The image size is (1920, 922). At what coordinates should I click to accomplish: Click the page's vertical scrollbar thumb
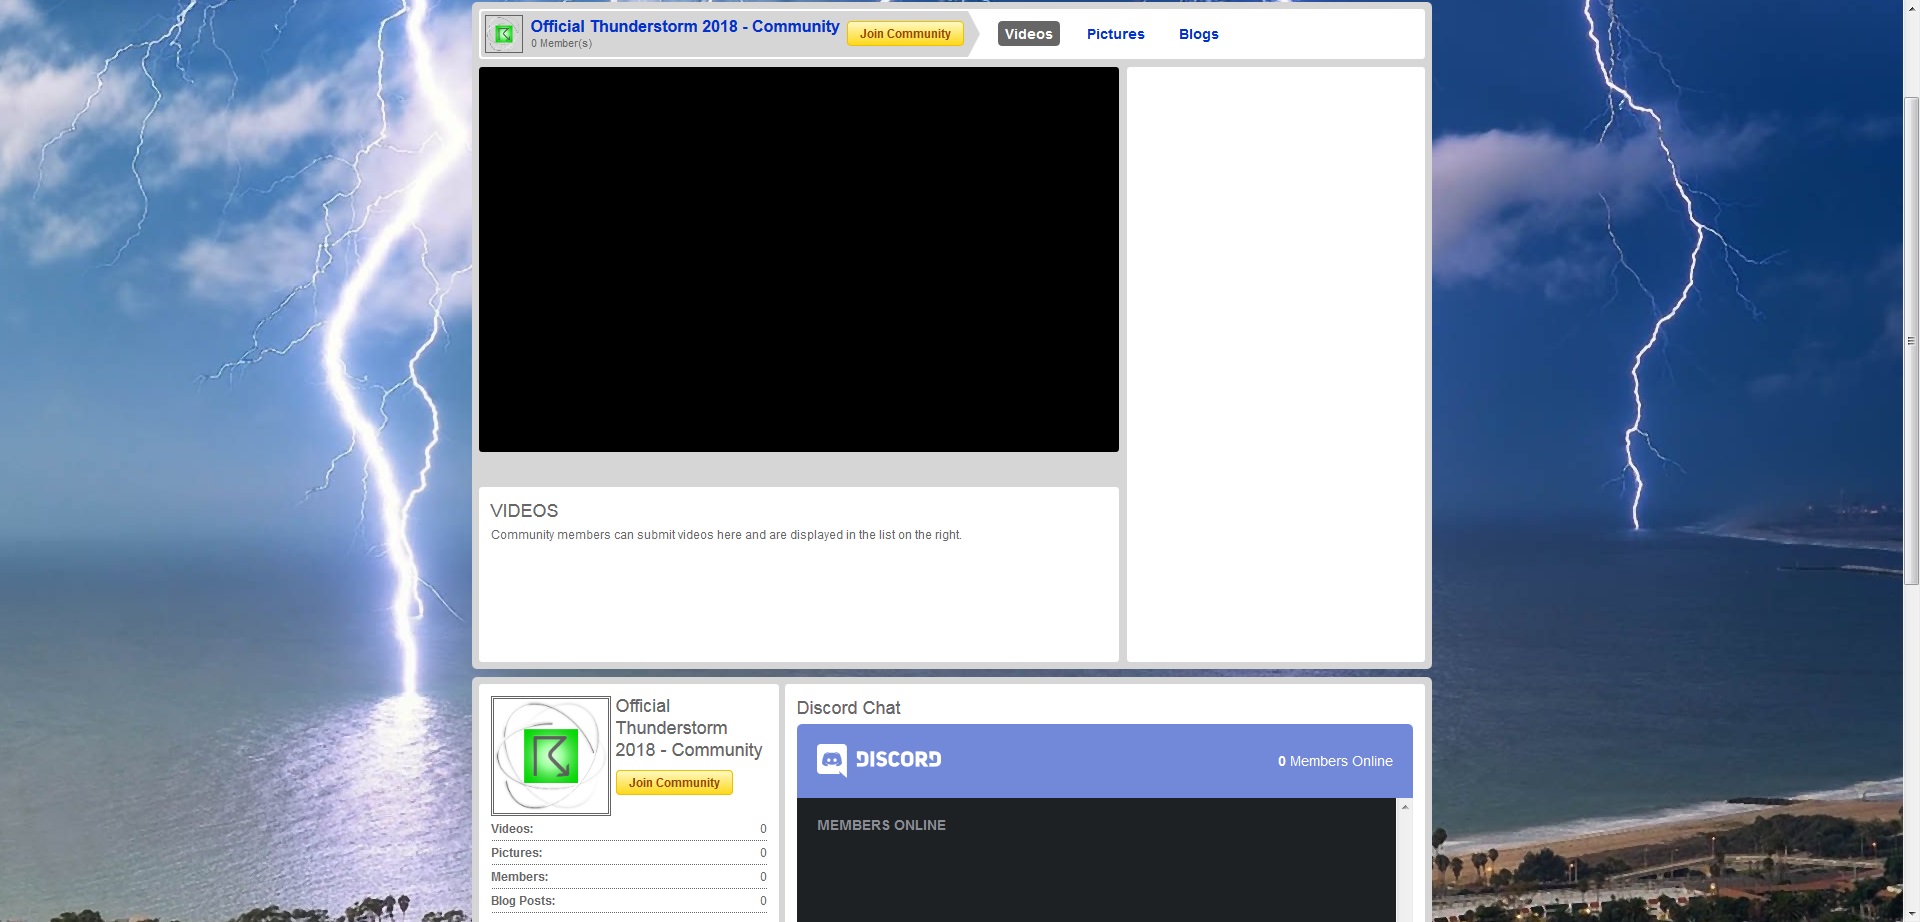[x=1911, y=340]
